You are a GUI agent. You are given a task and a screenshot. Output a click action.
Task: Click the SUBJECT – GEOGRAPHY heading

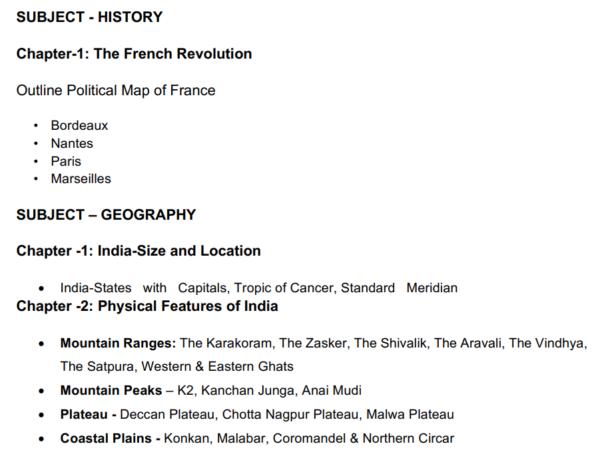pos(106,215)
